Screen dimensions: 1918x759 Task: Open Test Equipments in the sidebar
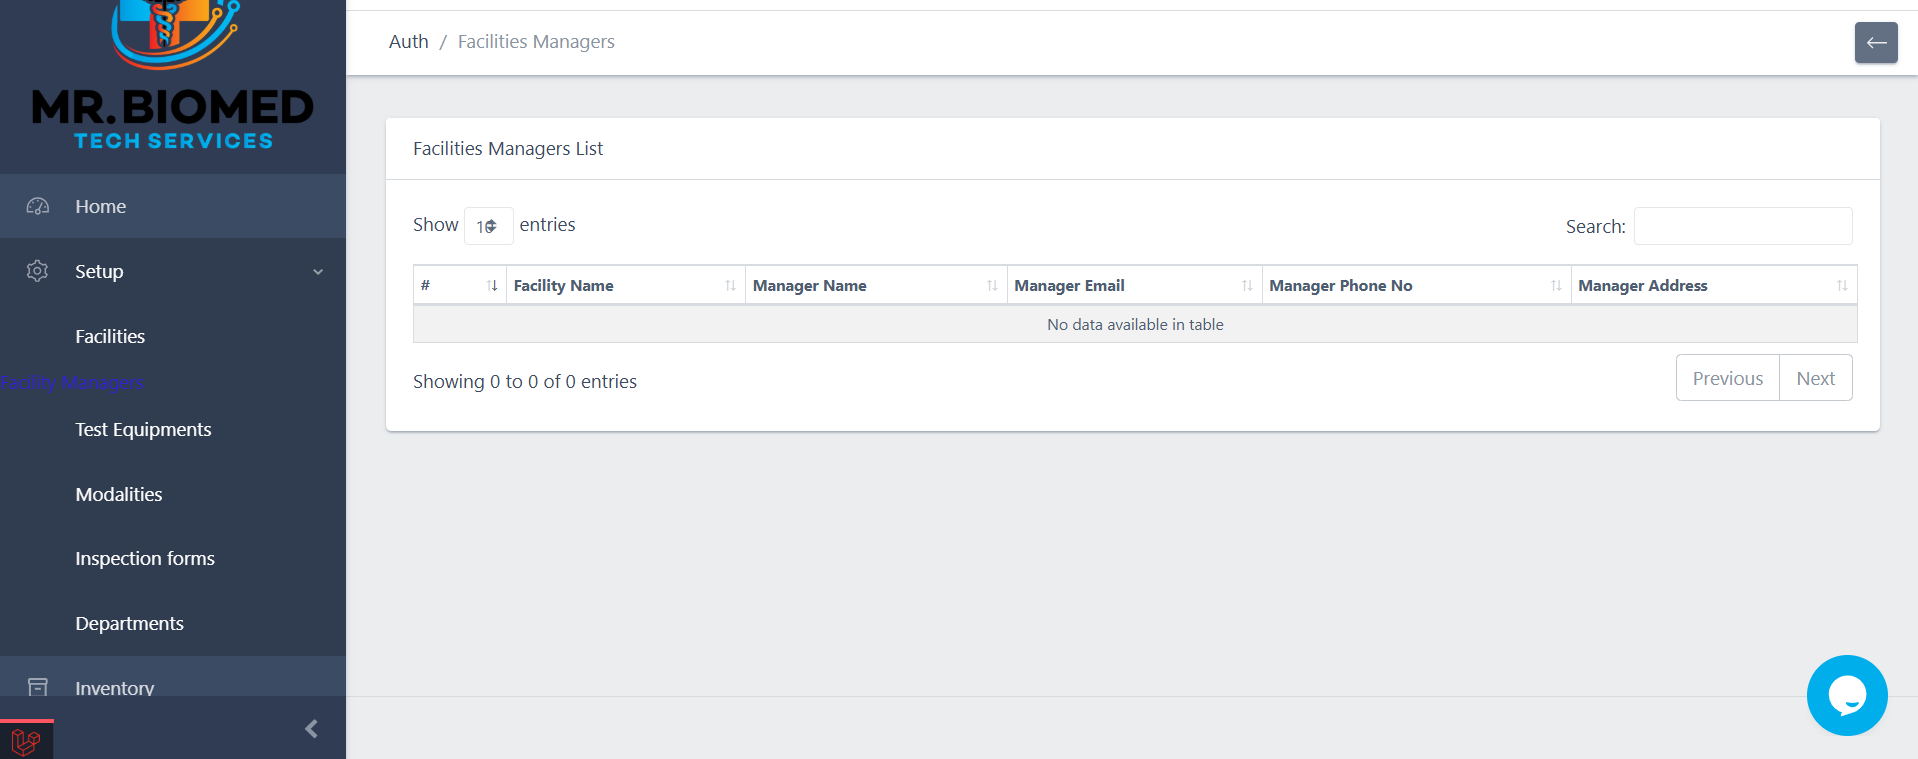click(143, 430)
